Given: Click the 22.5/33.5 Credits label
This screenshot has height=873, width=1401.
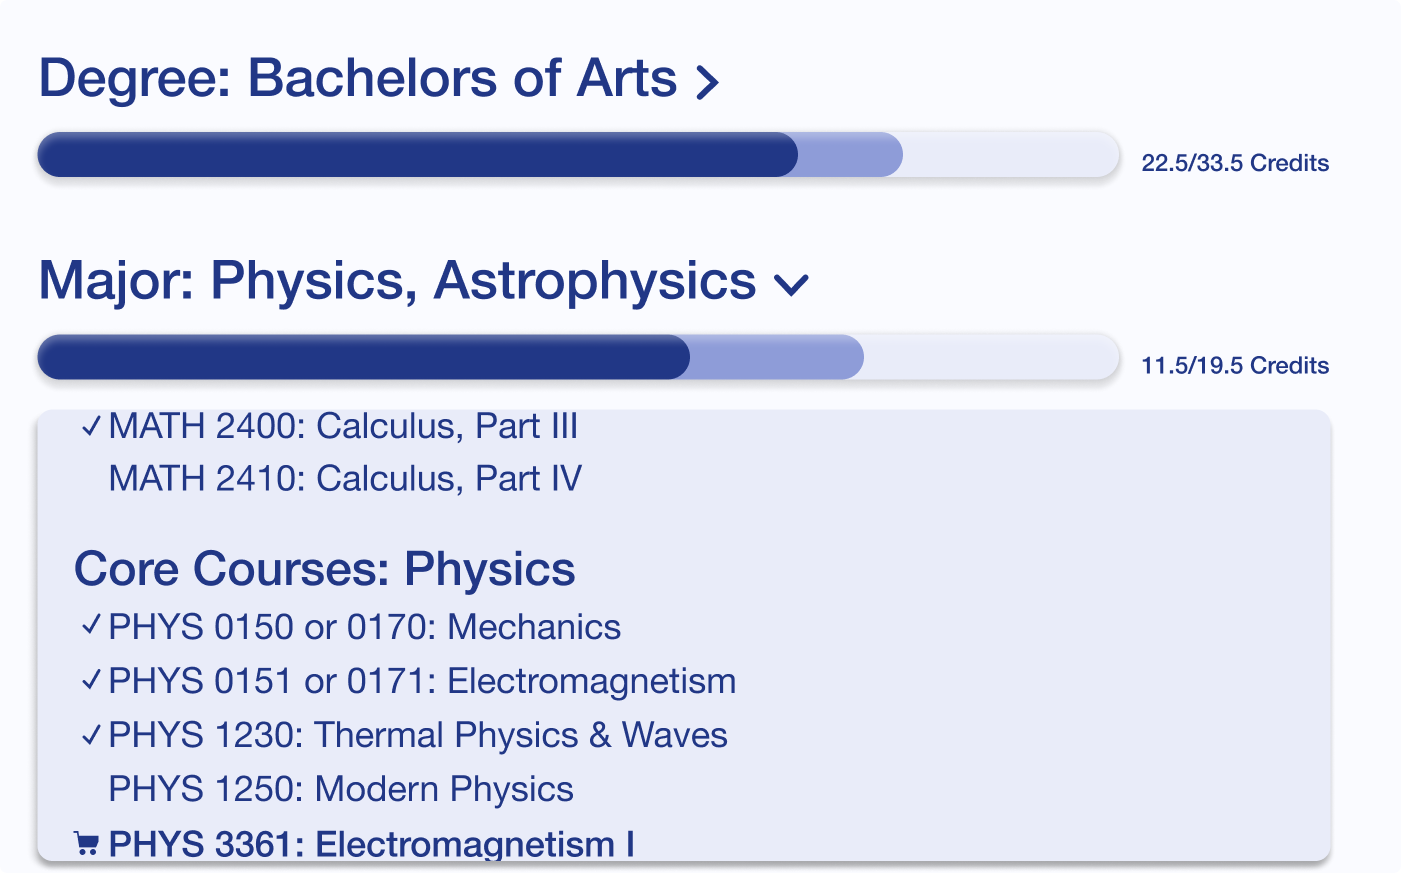Looking at the screenshot, I should [x=1235, y=163].
